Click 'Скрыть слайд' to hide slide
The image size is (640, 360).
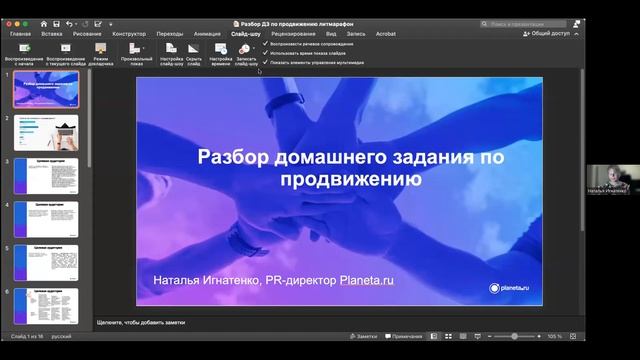coord(193,55)
